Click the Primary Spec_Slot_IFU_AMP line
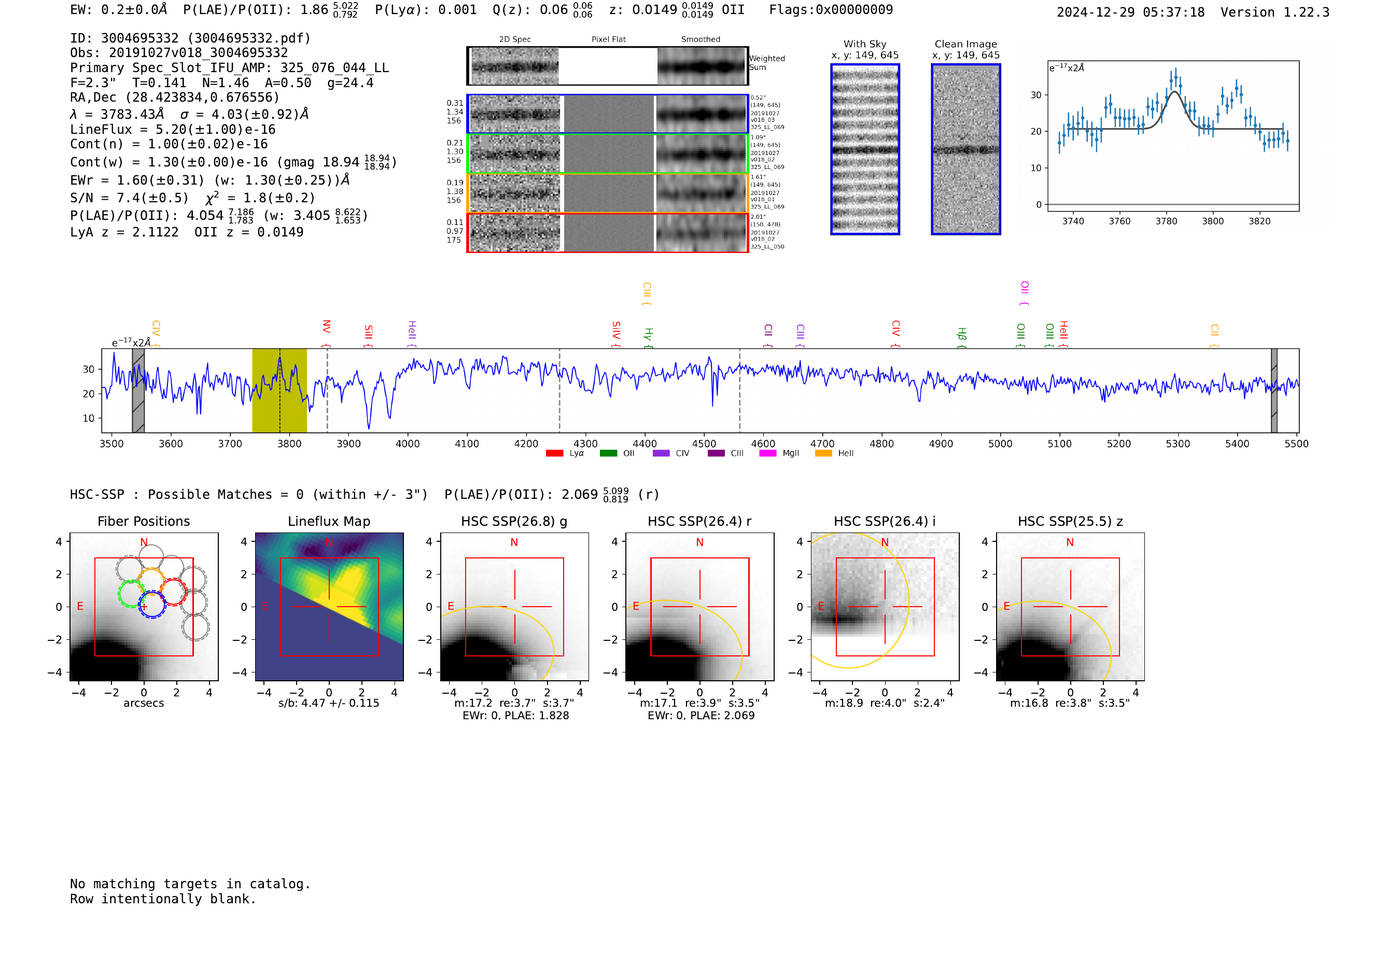 click(x=230, y=68)
